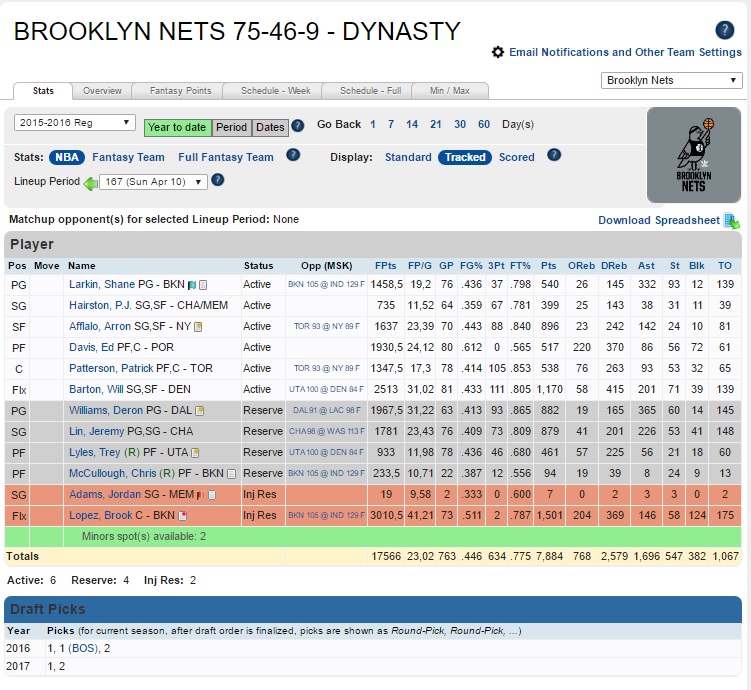Image resolution: width=751 pixels, height=690 pixels.
Task: Switch the time range to Dates
Action: (270, 127)
